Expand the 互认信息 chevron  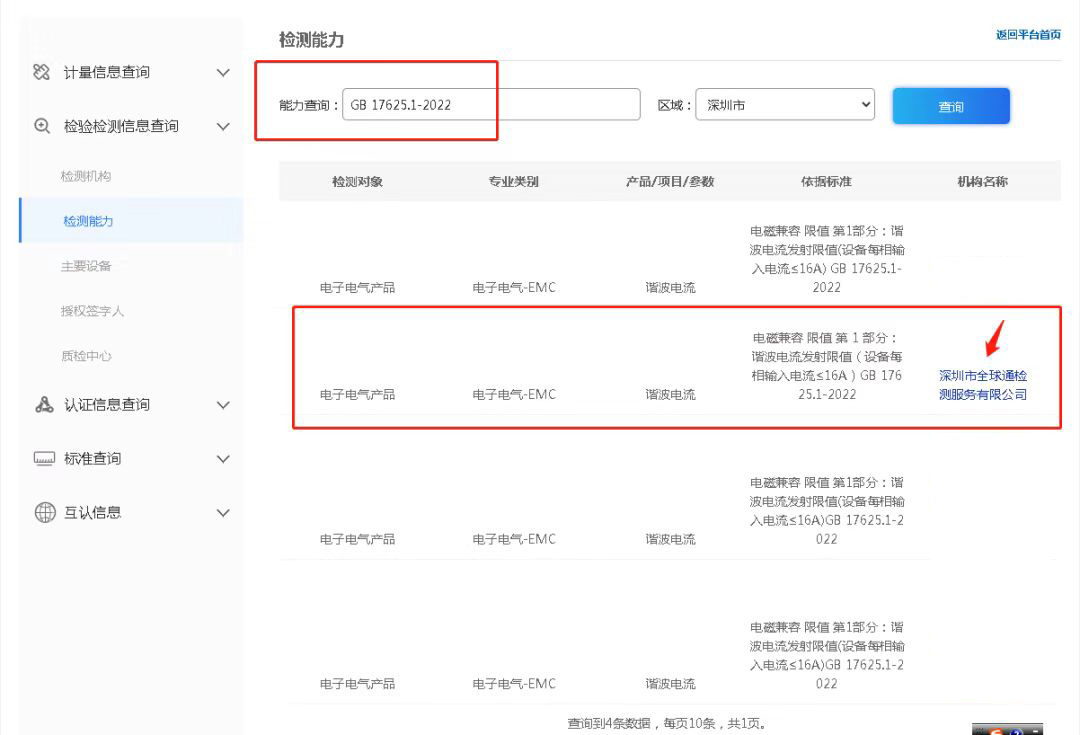click(223, 513)
